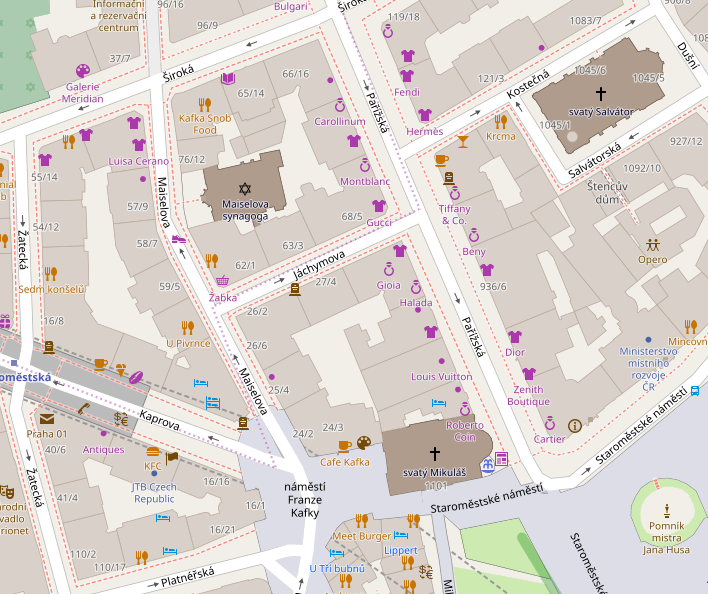Click the náměstí Franze Kafky label
Screen dimensions: 708x594
click(x=305, y=500)
